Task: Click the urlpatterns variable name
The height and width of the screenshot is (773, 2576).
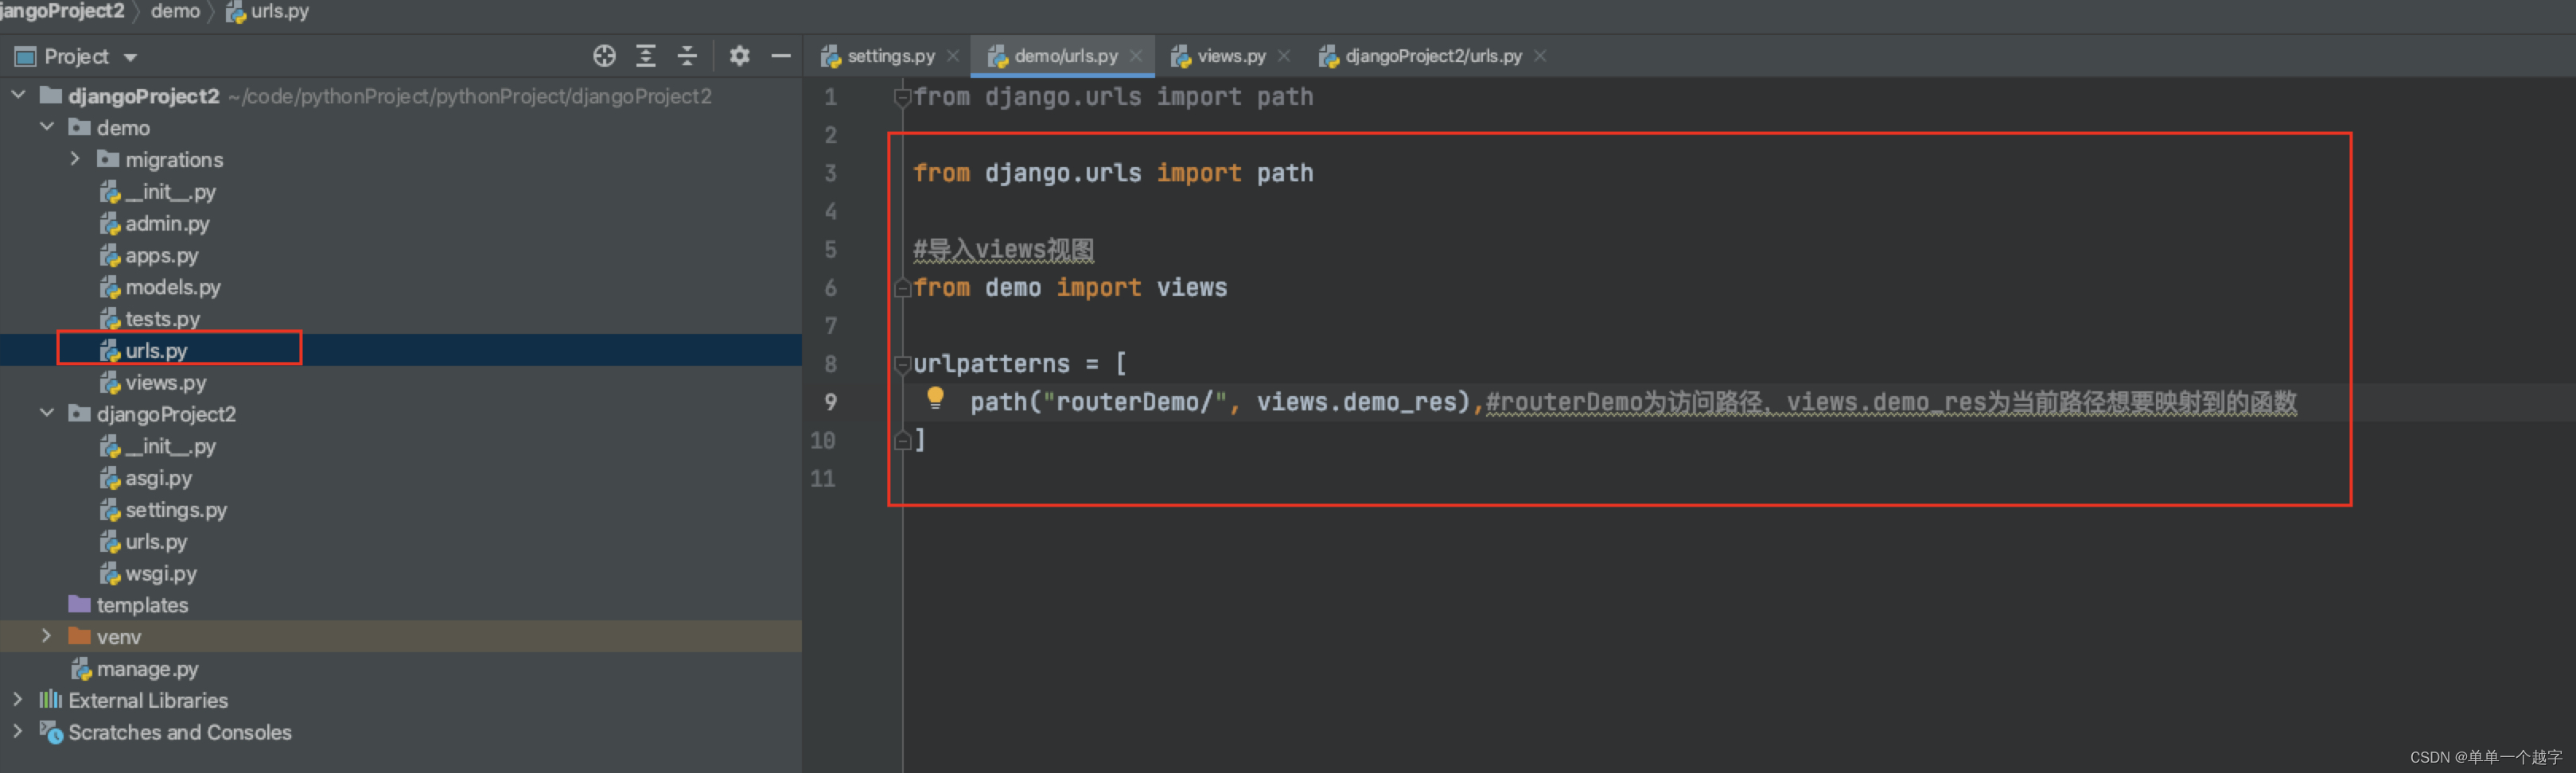Action: [991, 364]
